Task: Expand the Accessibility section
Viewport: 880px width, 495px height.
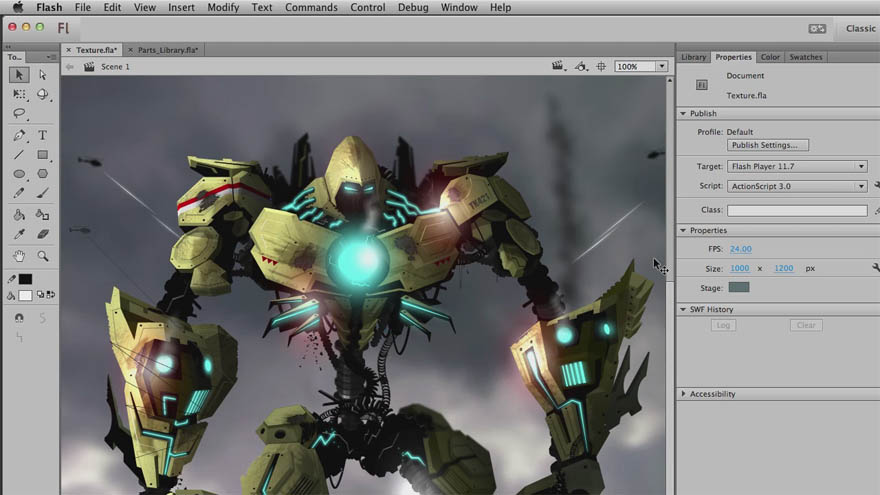Action: click(683, 394)
